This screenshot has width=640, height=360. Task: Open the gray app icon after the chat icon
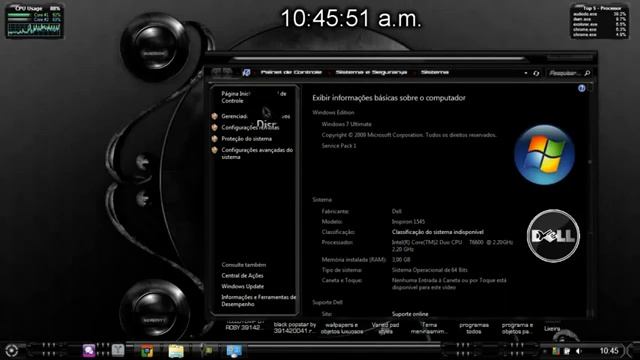[x=118, y=350]
